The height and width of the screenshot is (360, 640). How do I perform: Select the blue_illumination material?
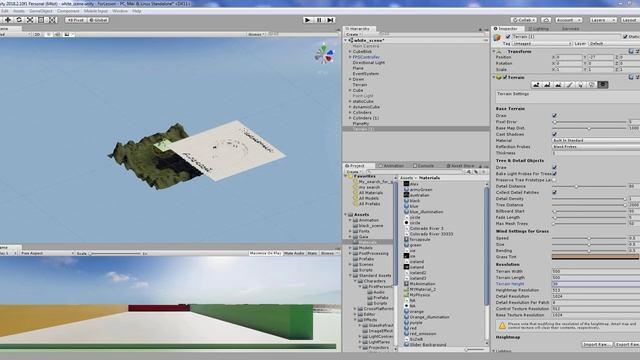426,211
